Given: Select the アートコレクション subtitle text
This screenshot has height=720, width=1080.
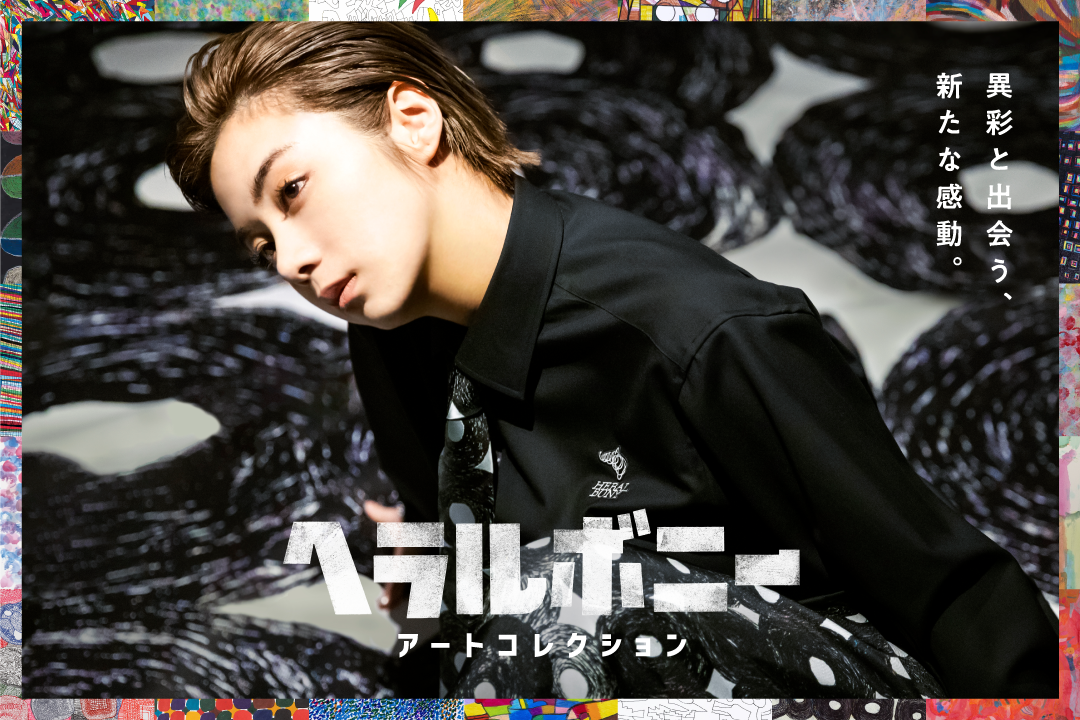Looking at the screenshot, I should click(542, 646).
